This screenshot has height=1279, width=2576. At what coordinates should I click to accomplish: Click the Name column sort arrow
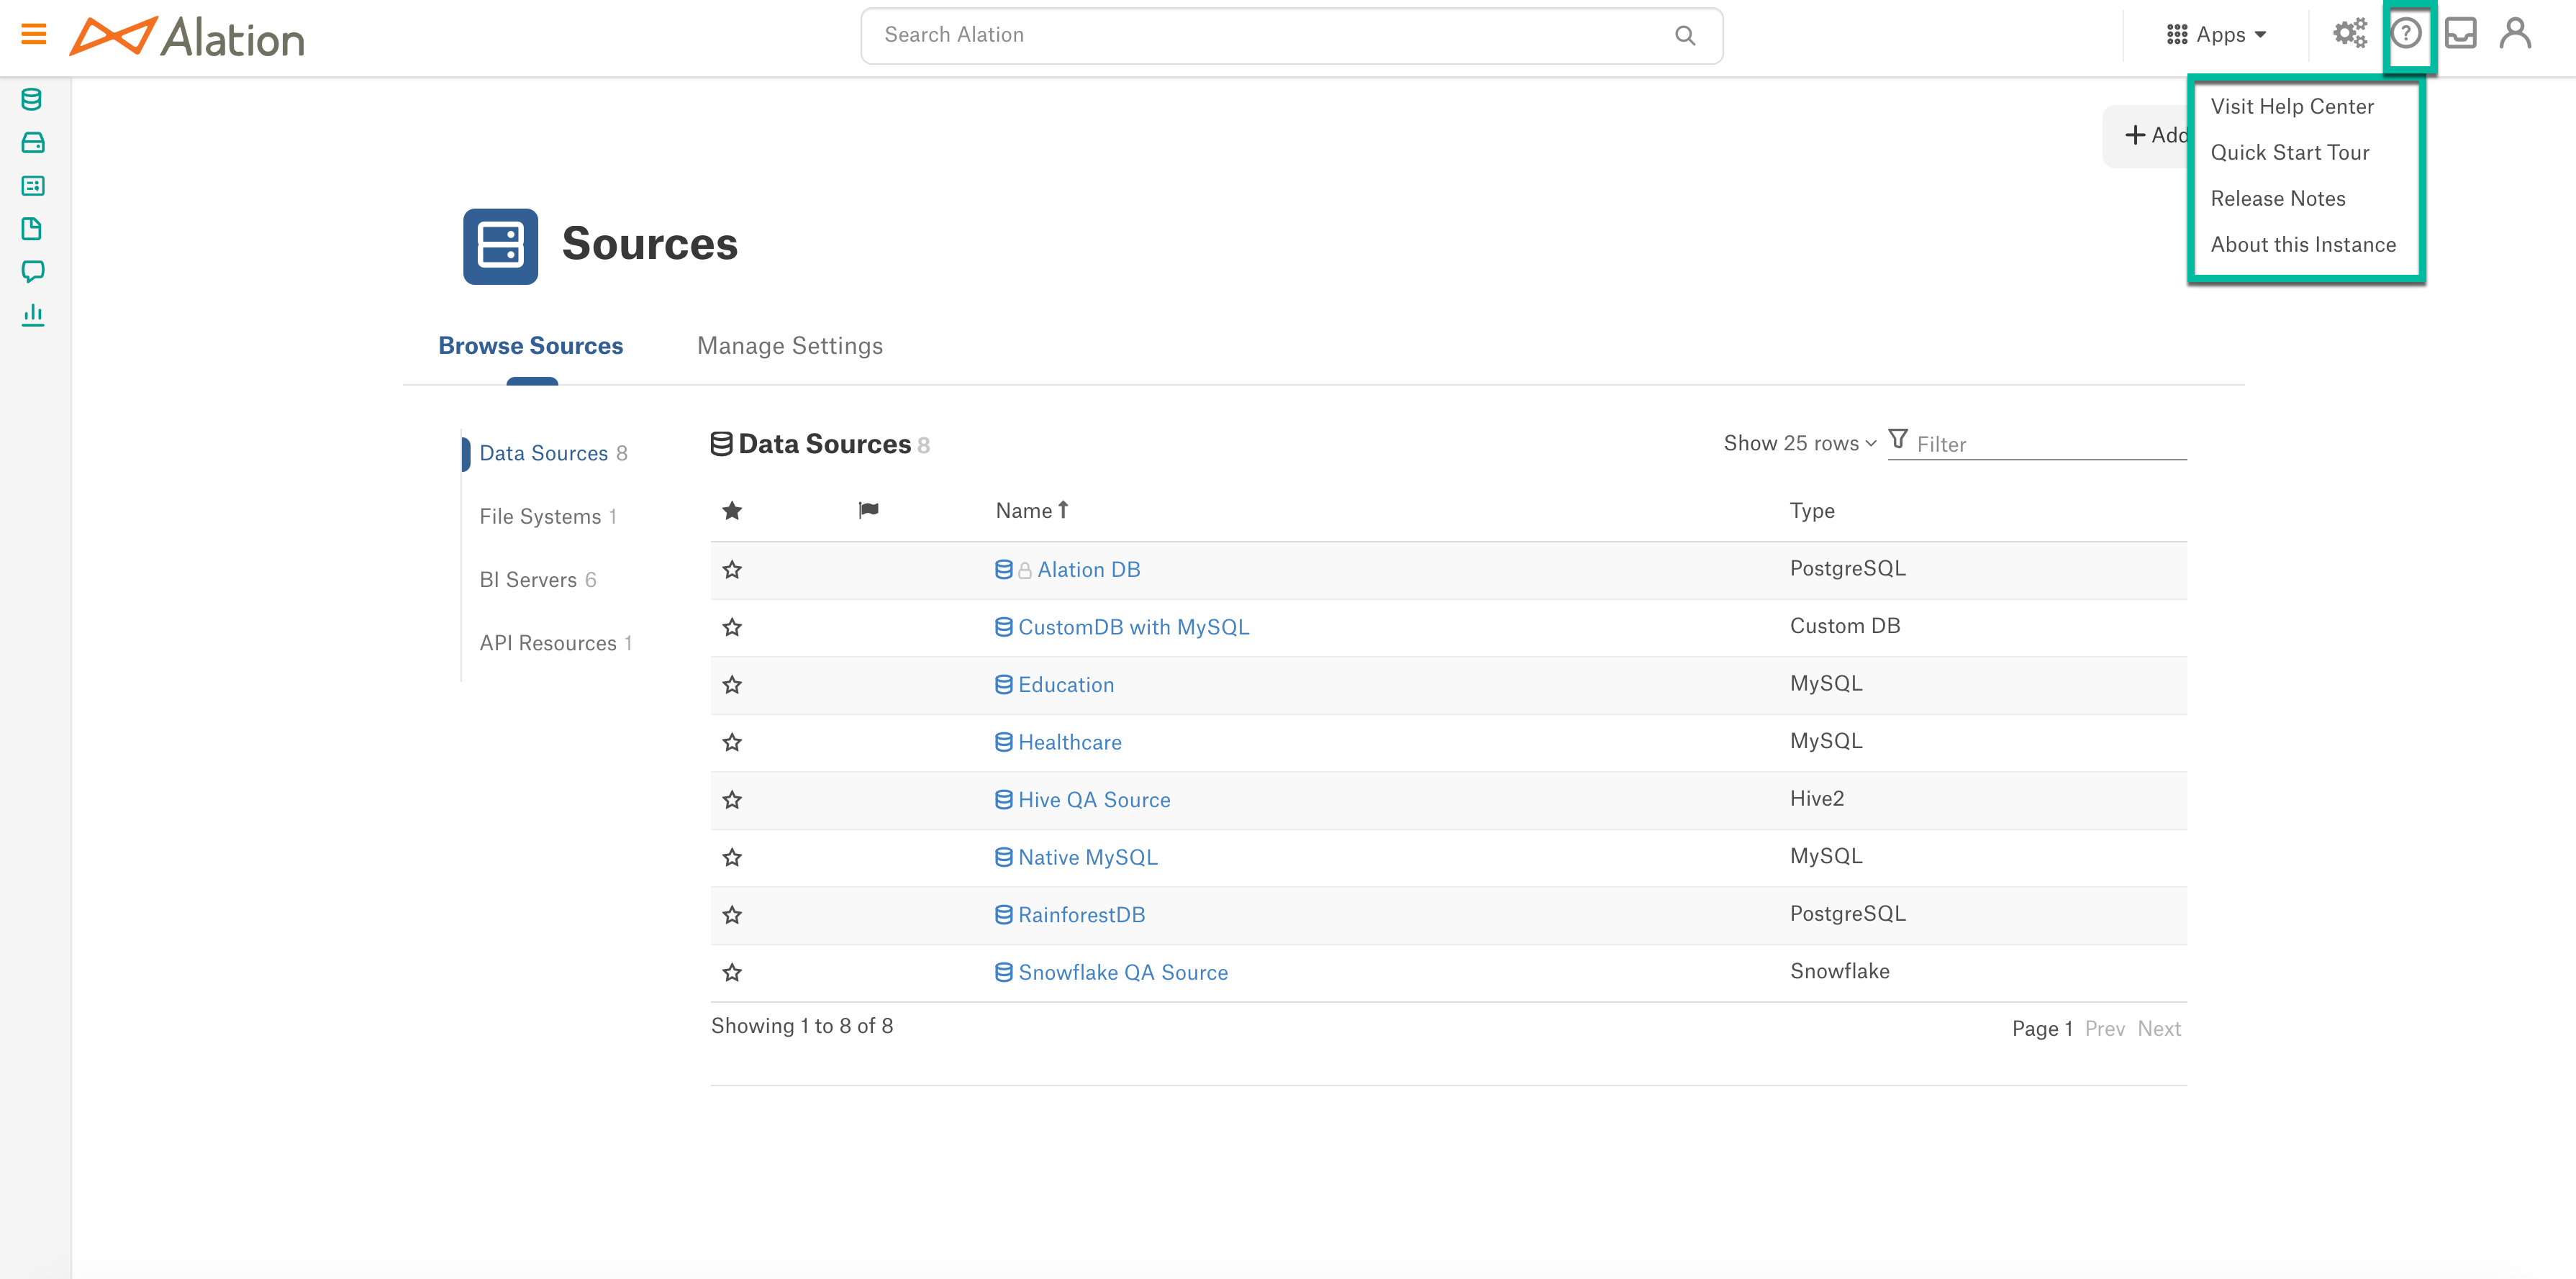[1063, 510]
